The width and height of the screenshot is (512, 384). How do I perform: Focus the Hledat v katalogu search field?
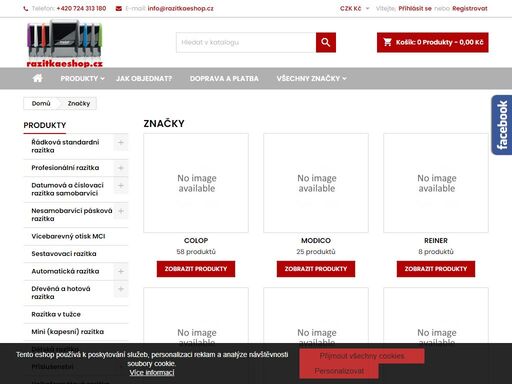tap(246, 42)
